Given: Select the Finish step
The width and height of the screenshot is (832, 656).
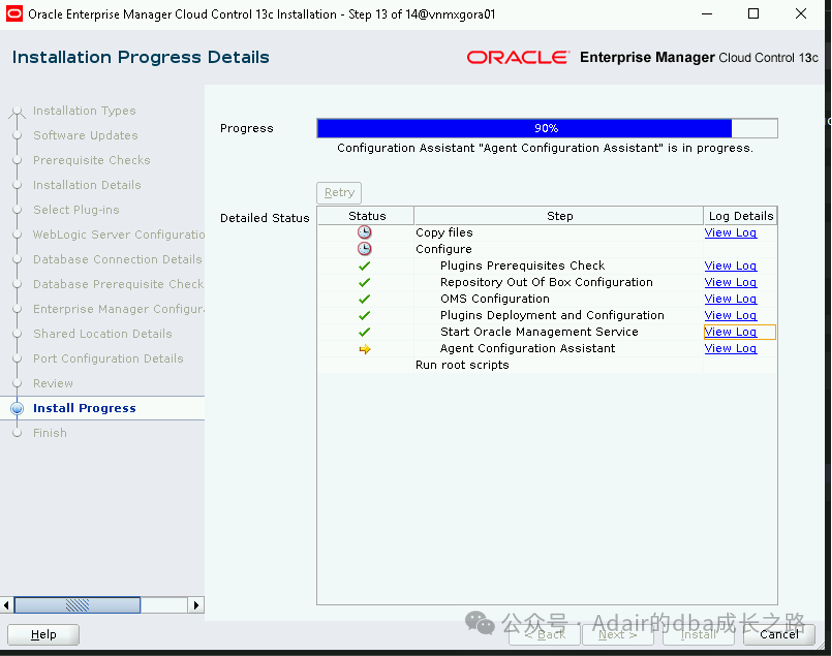Looking at the screenshot, I should tap(50, 433).
